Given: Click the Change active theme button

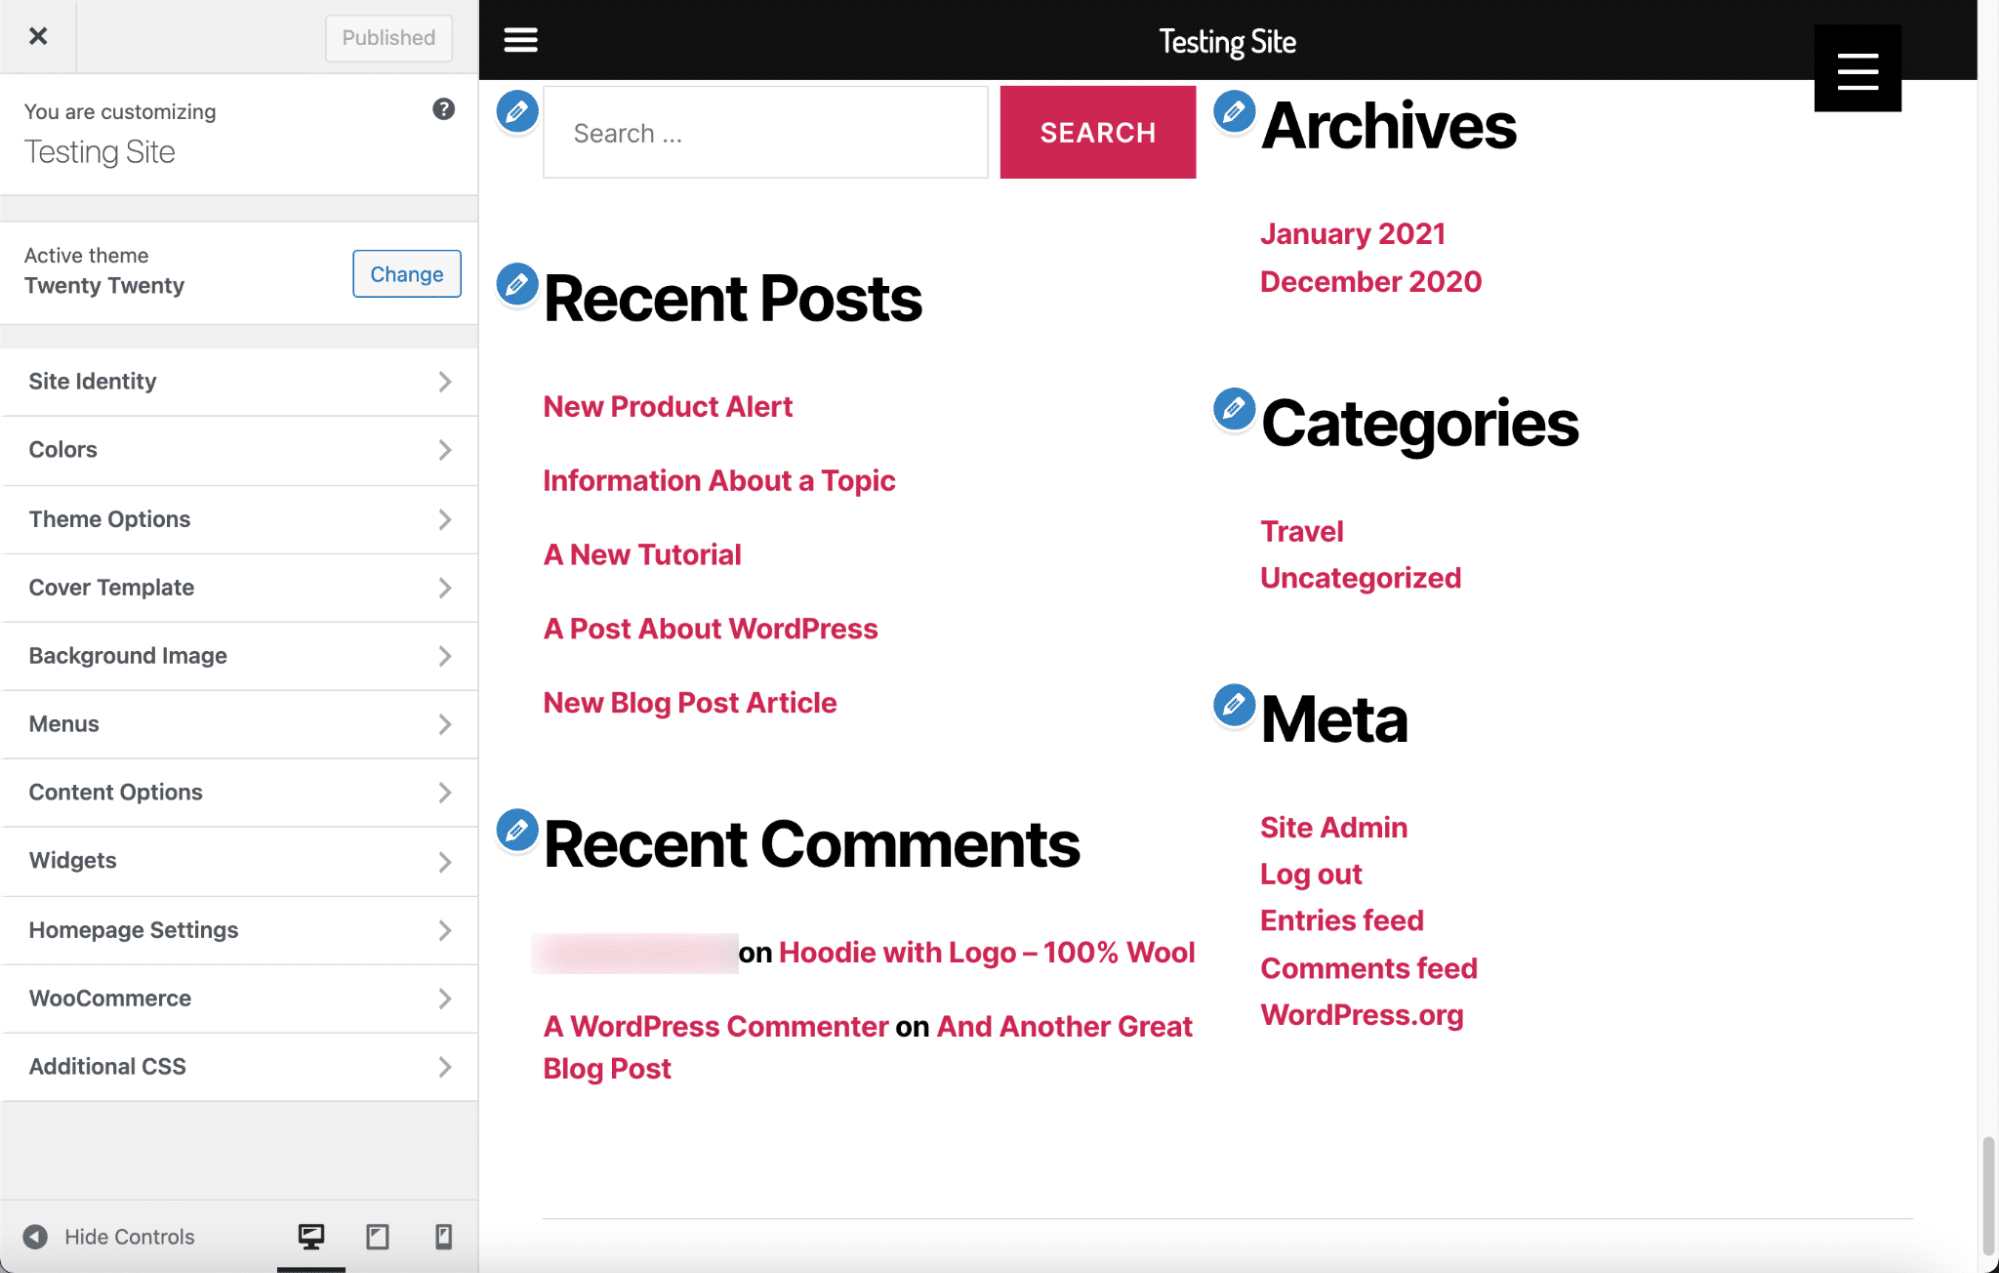Looking at the screenshot, I should [405, 272].
